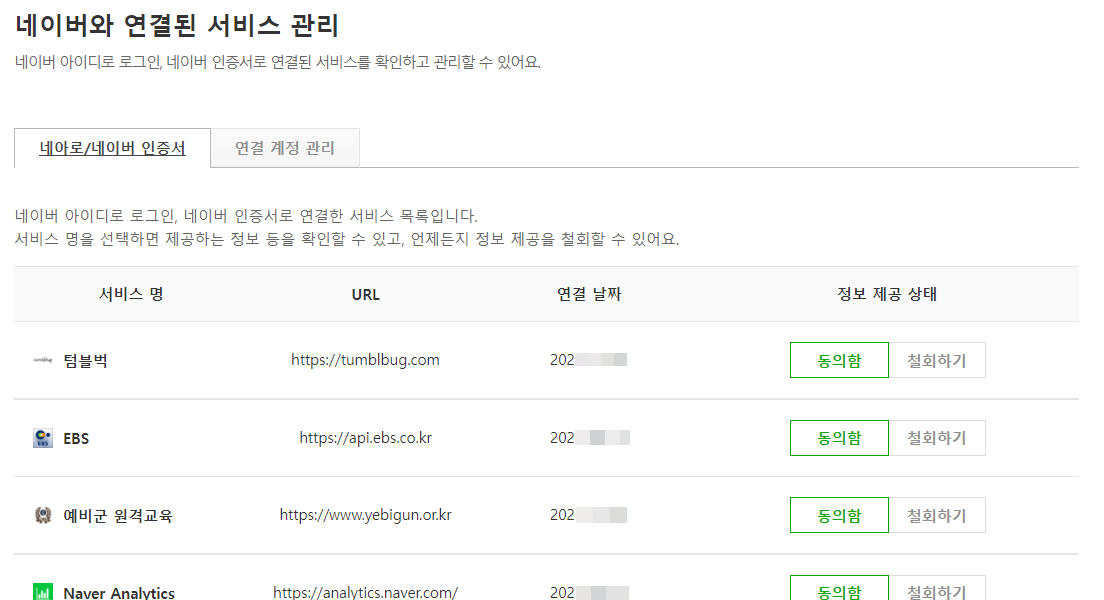This screenshot has height=600, width=1104.
Task: Click the URL column header
Action: (365, 294)
